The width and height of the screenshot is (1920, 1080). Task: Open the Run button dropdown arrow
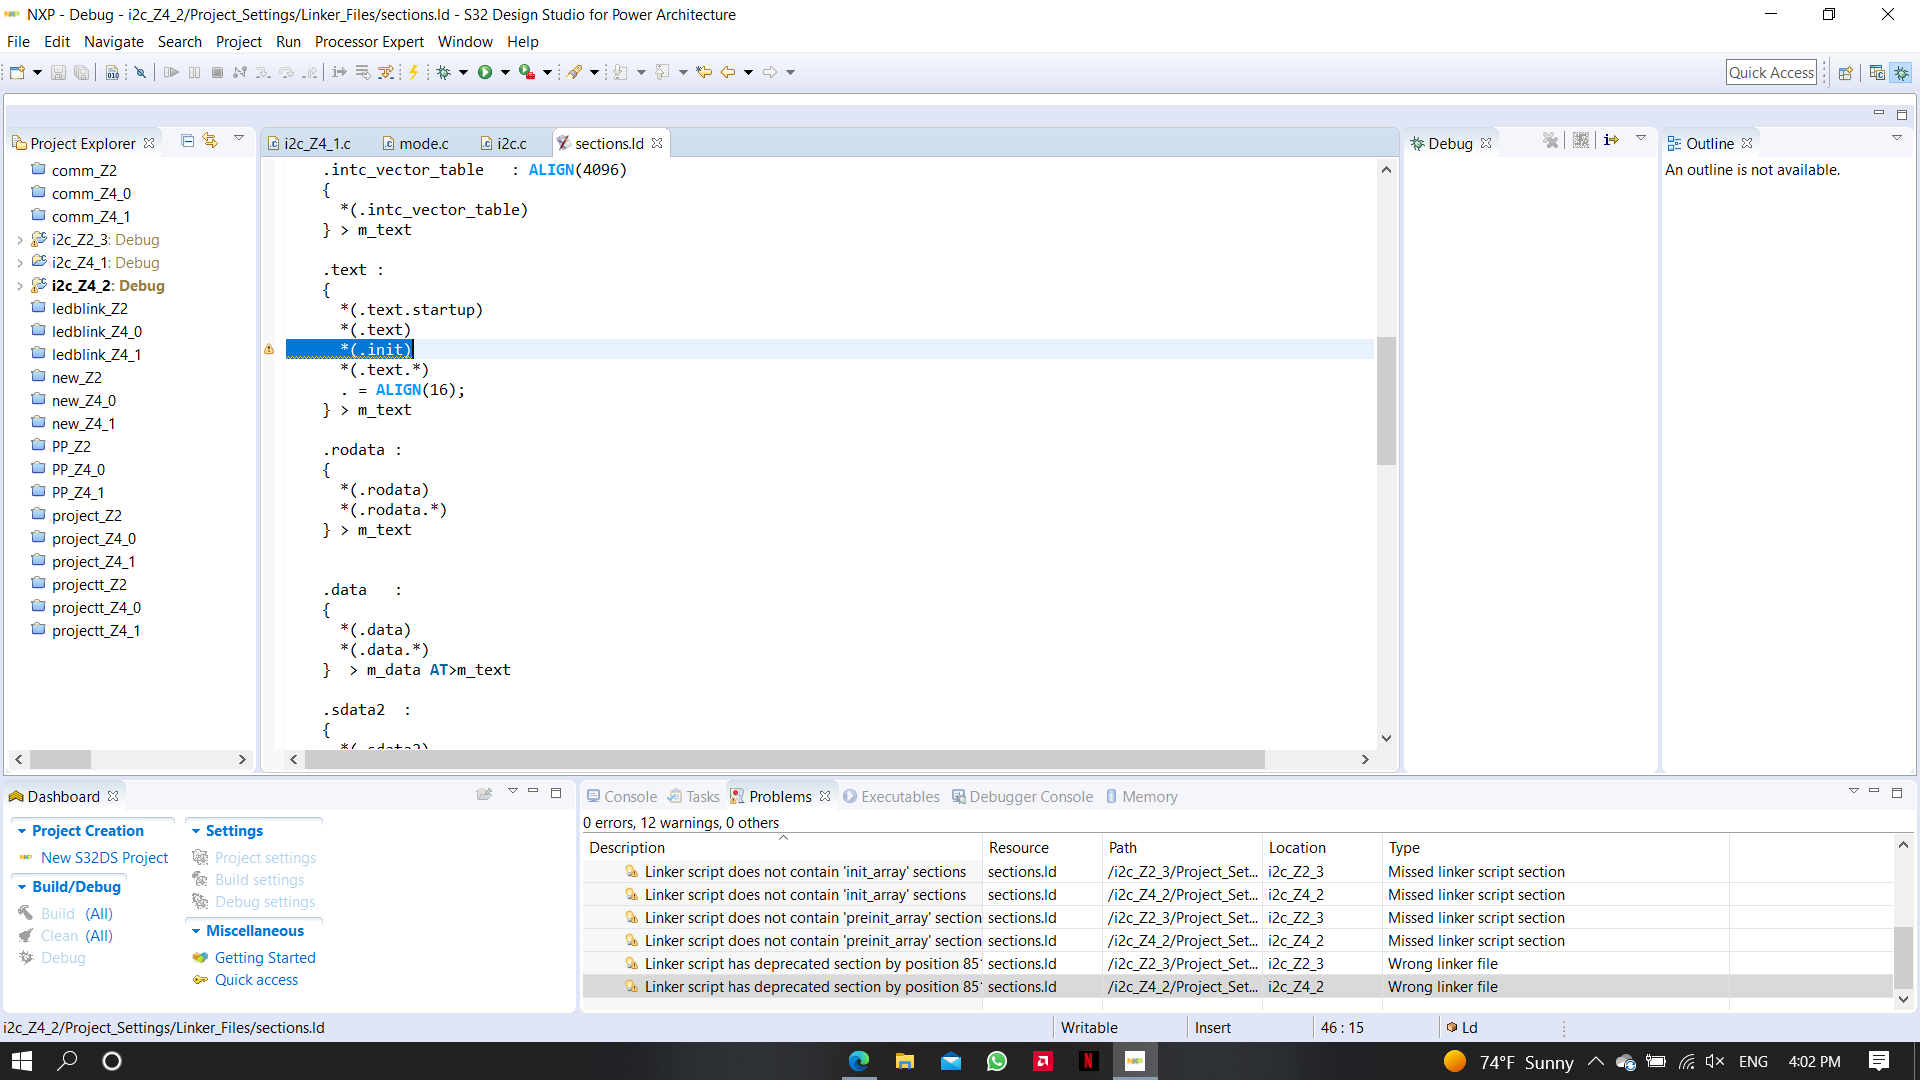coord(505,72)
